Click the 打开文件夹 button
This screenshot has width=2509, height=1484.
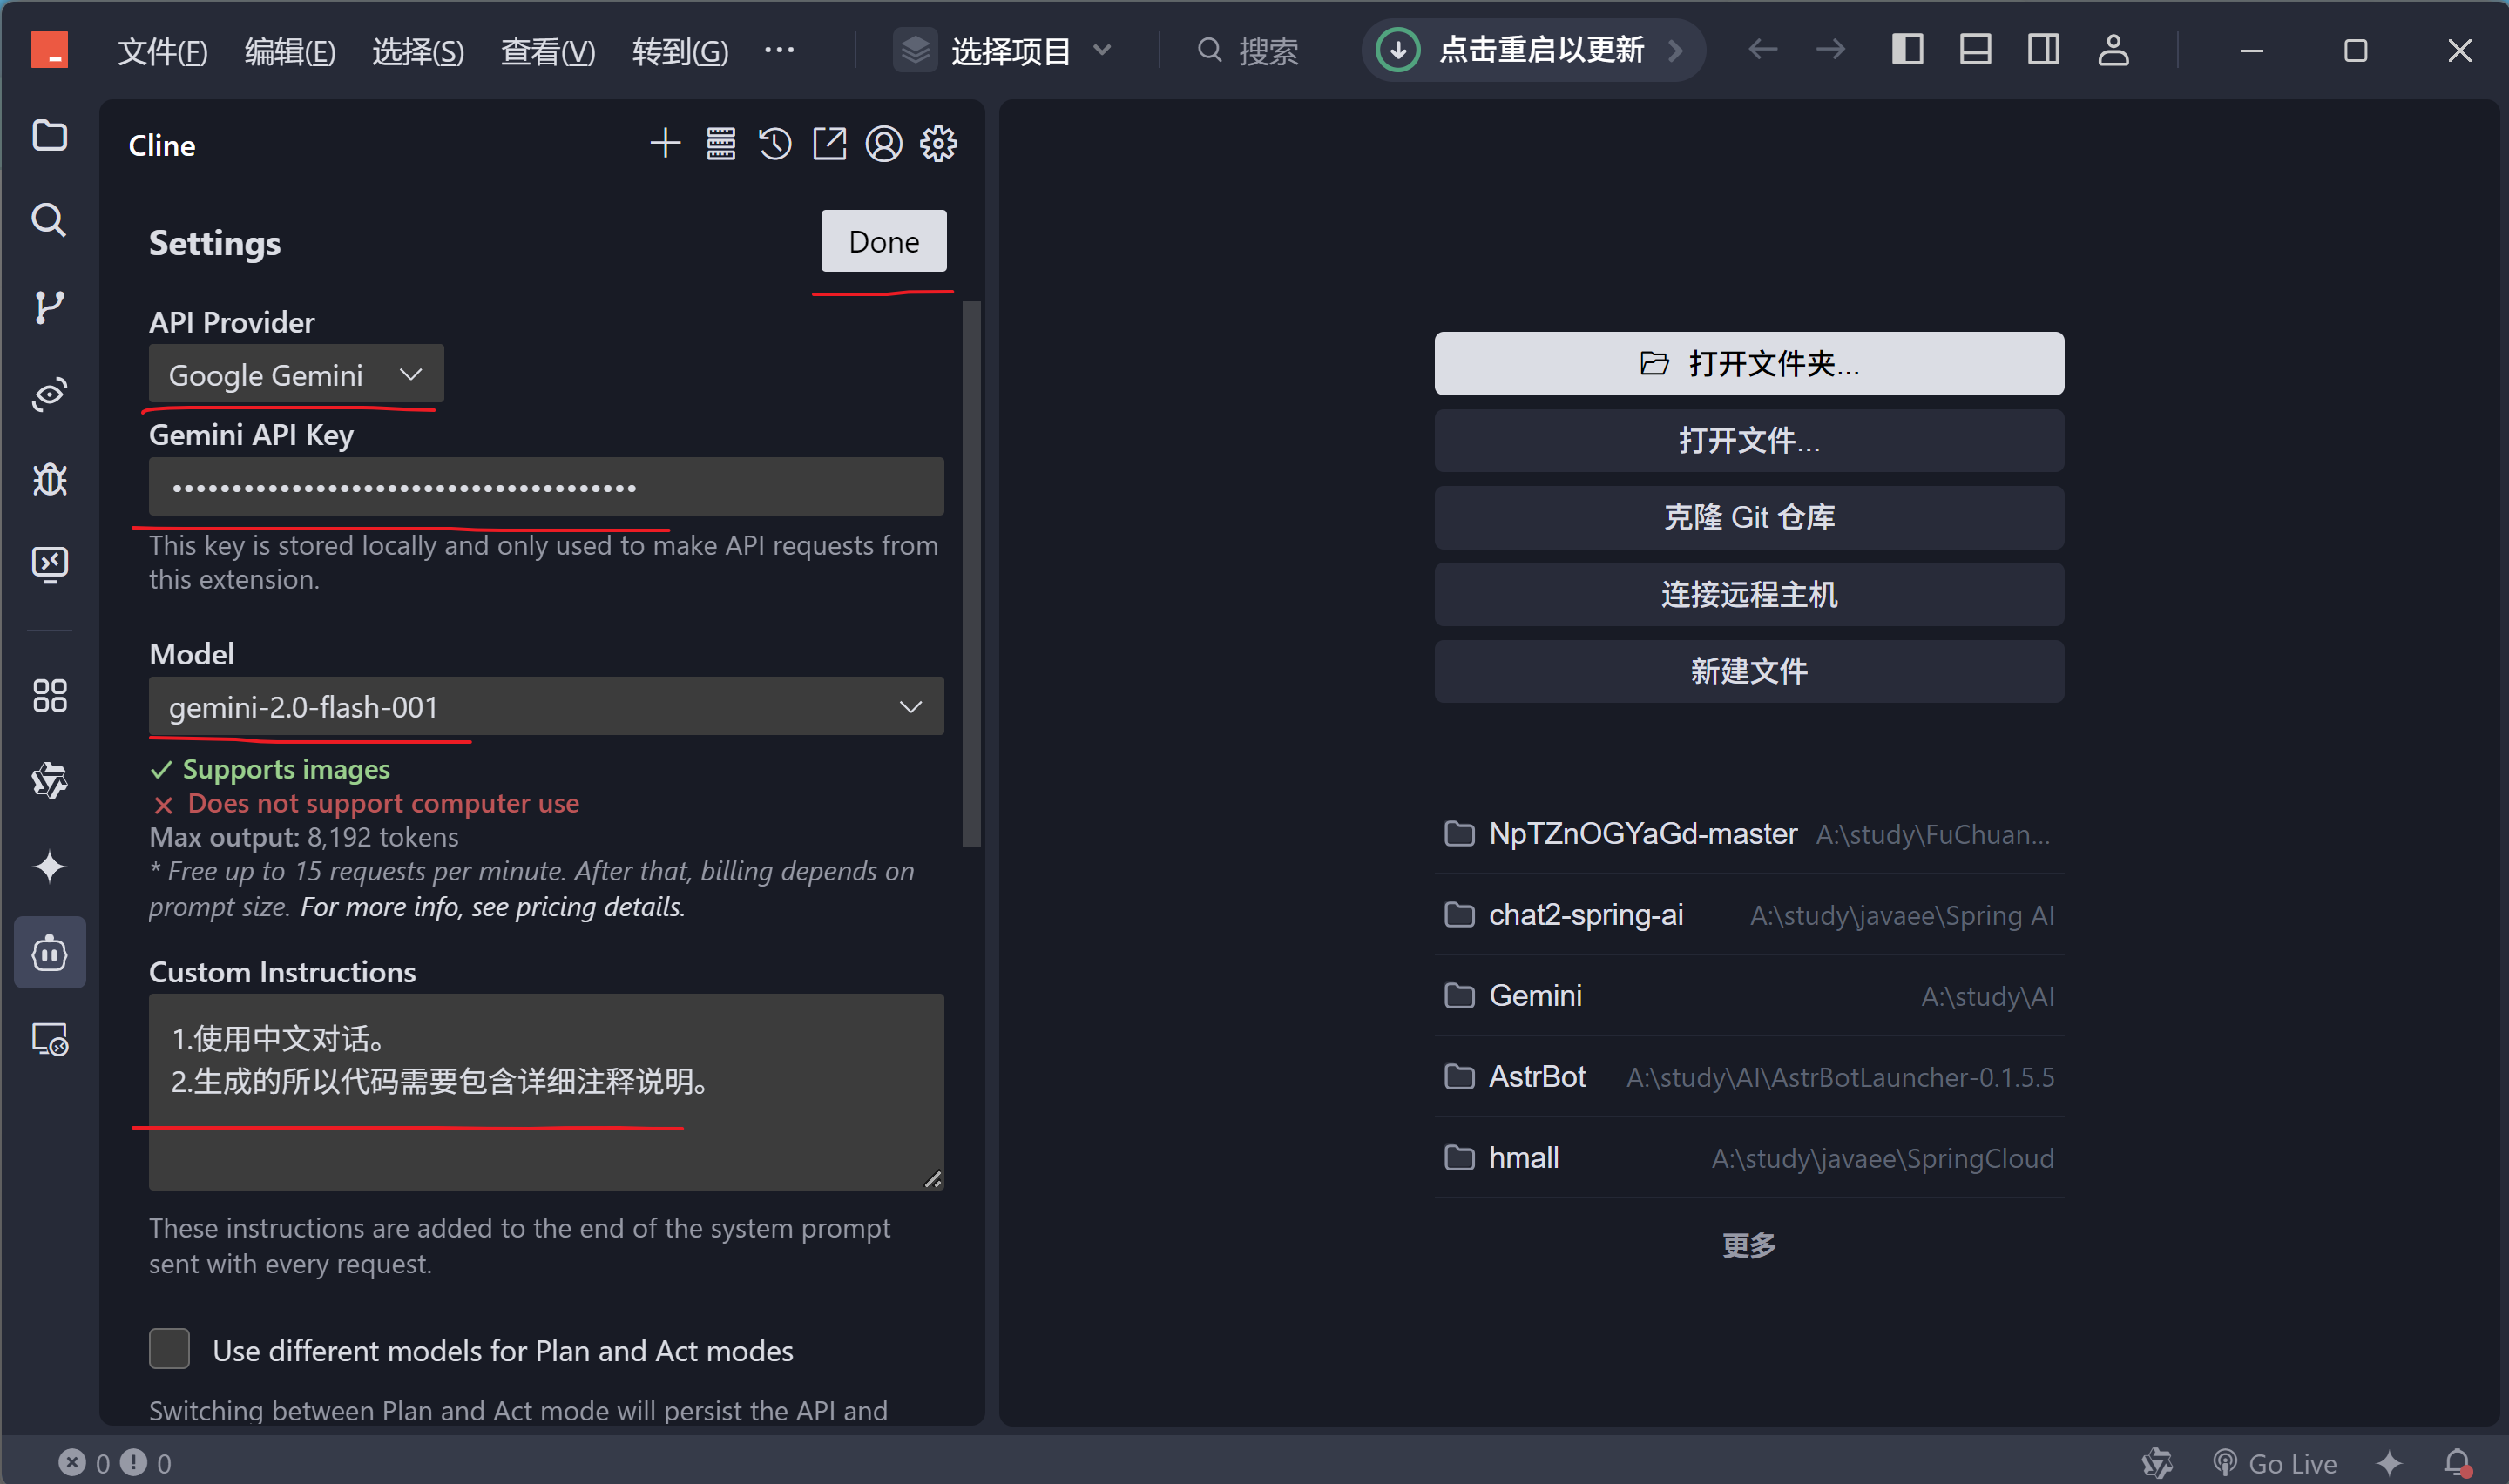tap(1748, 363)
